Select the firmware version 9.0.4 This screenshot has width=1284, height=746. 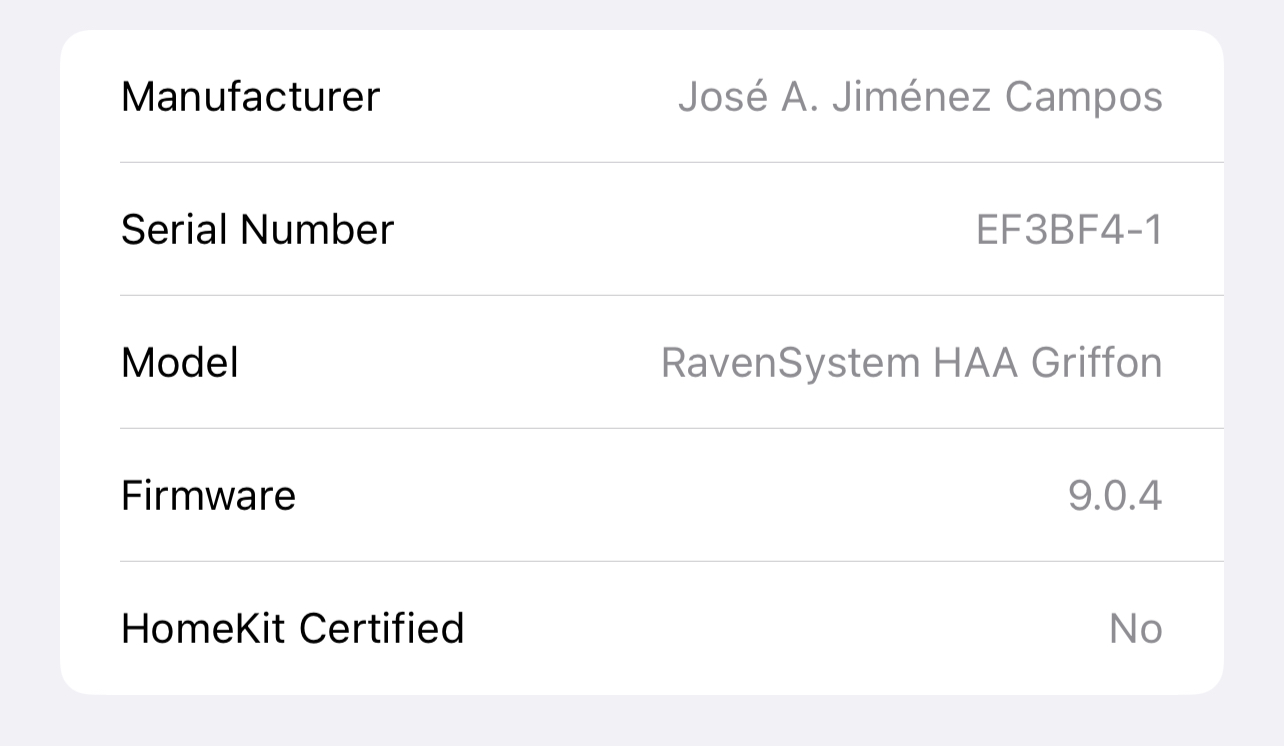[1112, 495]
